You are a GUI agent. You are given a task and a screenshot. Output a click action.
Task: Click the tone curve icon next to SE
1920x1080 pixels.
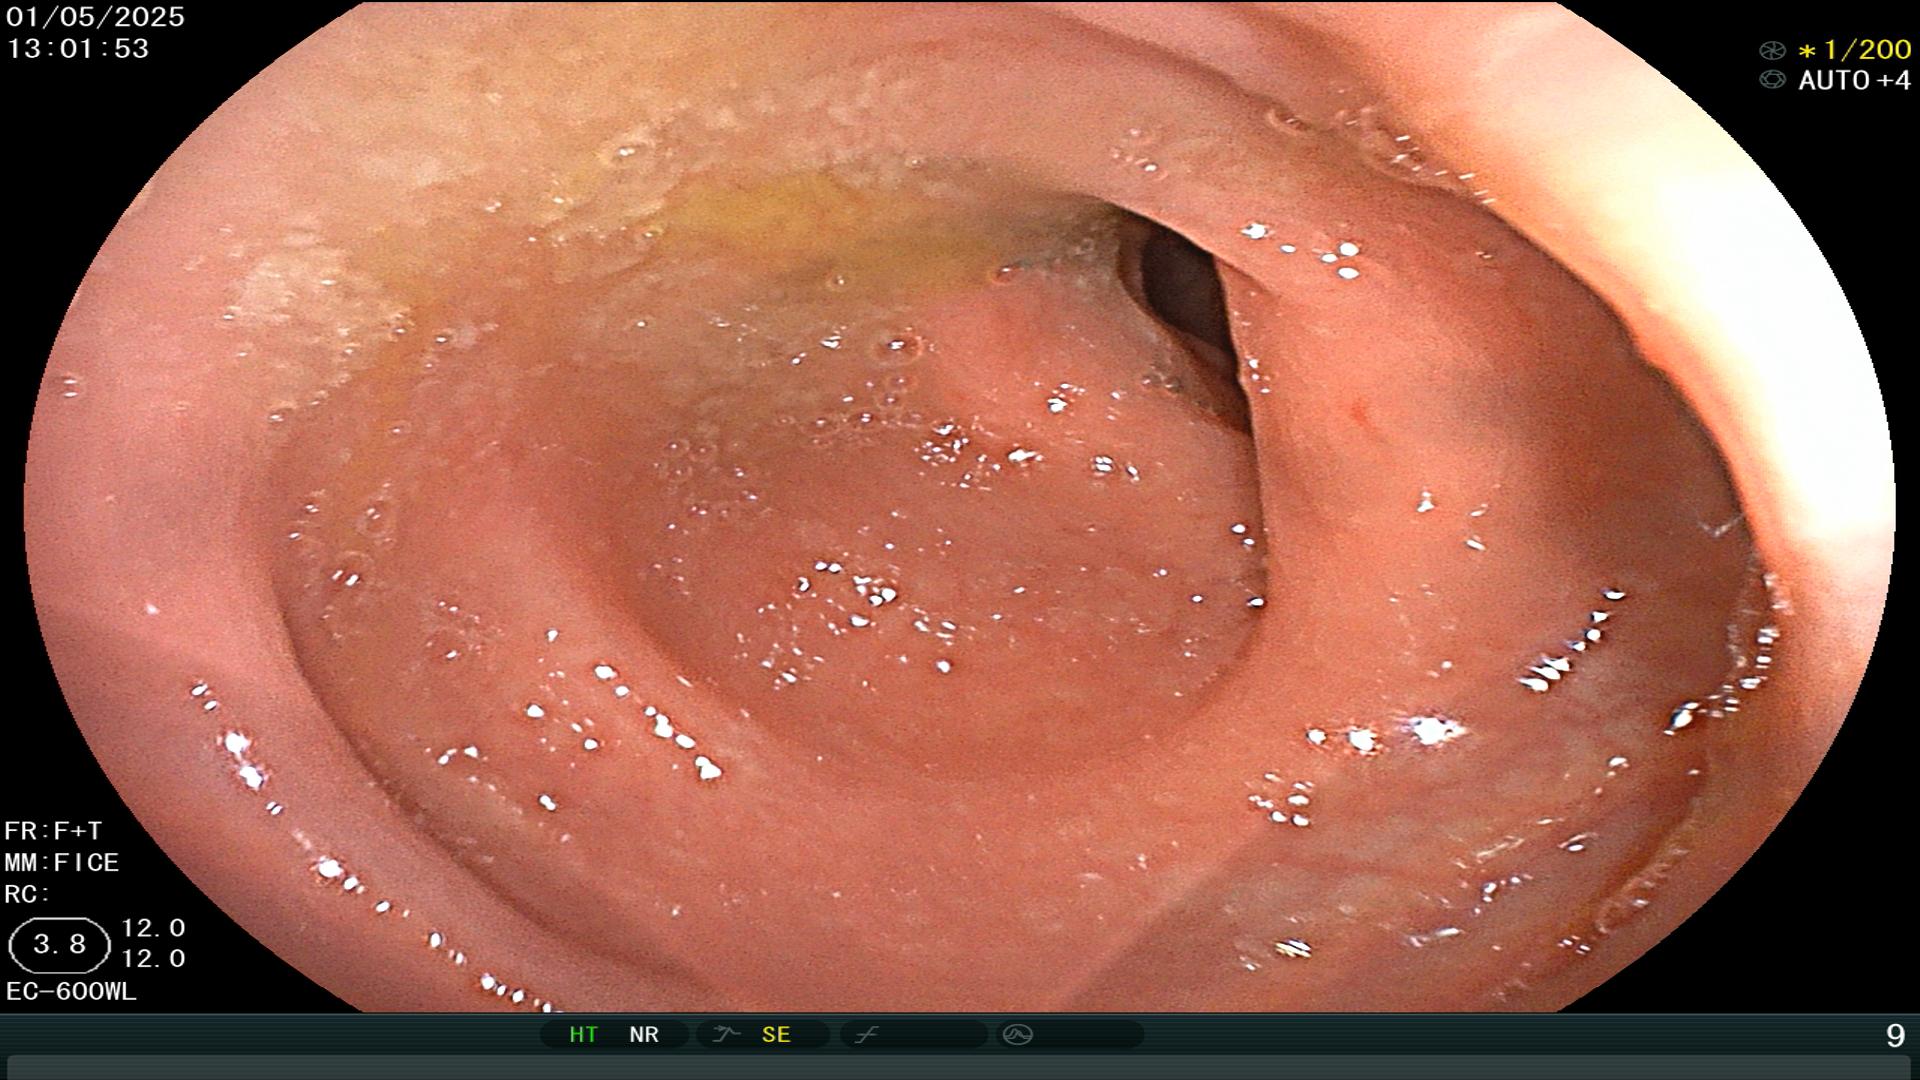coord(725,1034)
